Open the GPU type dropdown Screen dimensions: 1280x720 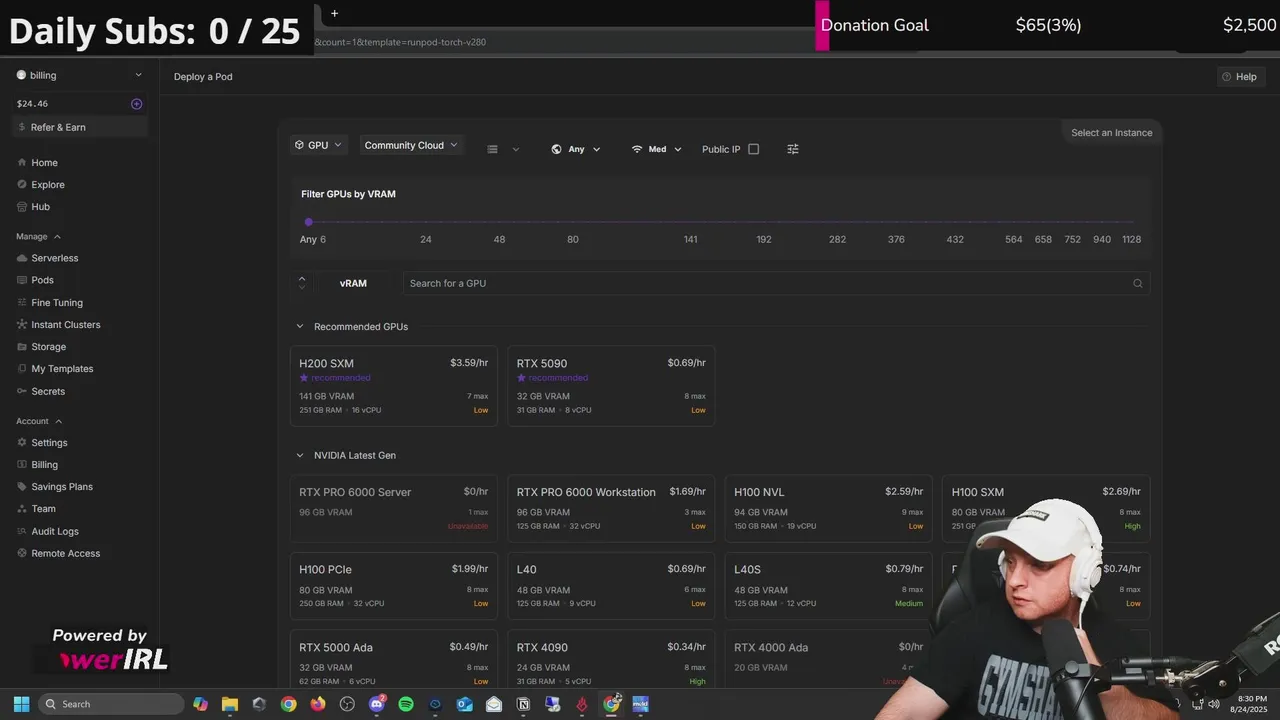318,145
